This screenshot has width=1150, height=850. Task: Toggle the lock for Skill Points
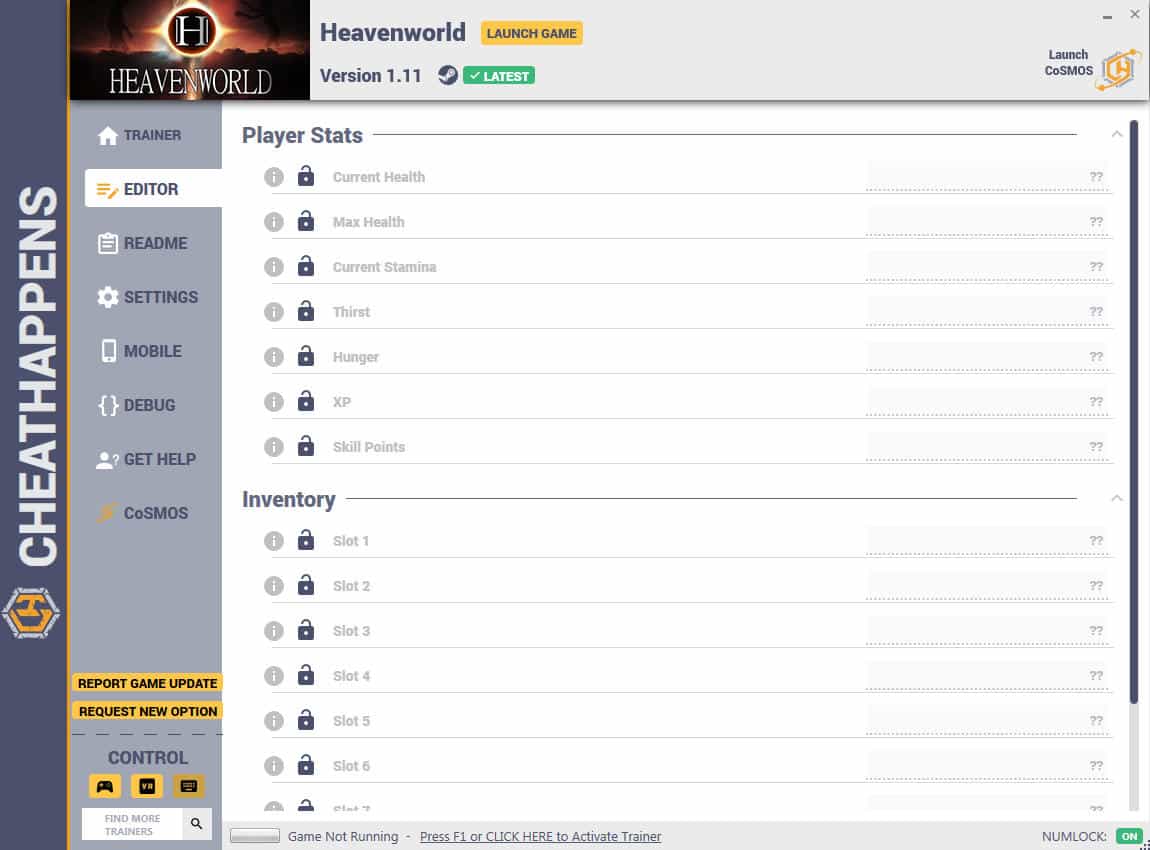point(306,446)
